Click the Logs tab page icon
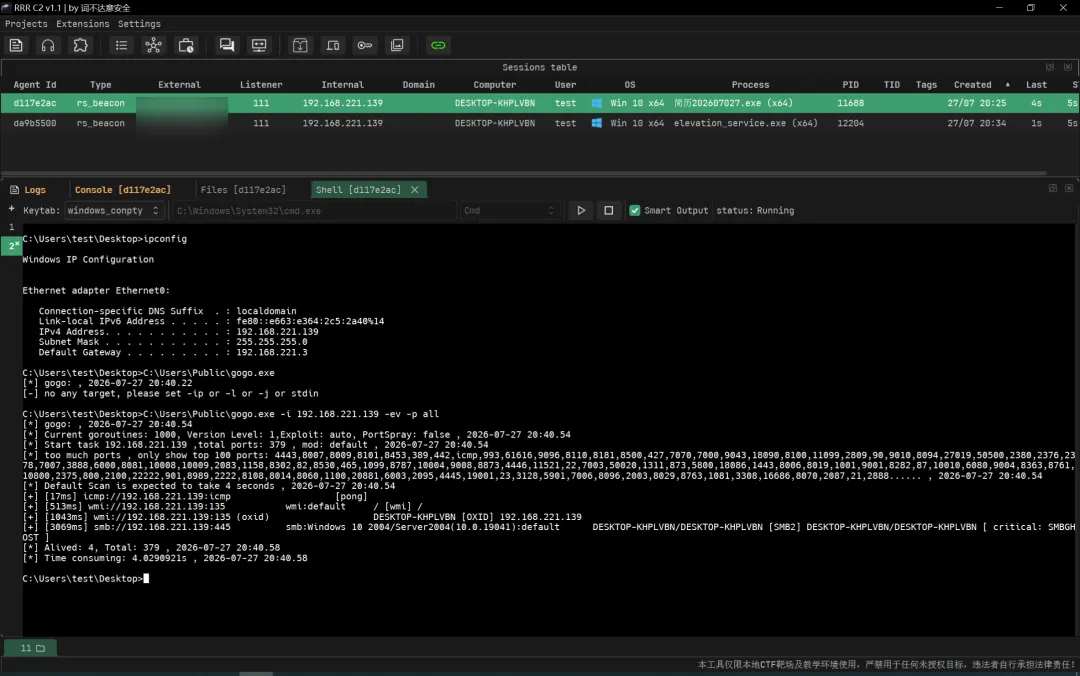The height and width of the screenshot is (676, 1080). (x=14, y=190)
